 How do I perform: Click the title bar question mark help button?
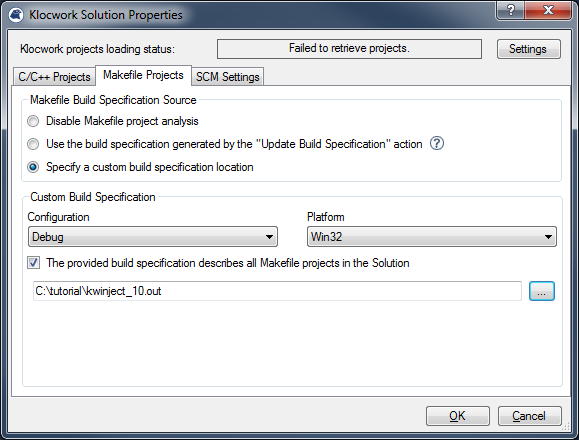tap(510, 10)
